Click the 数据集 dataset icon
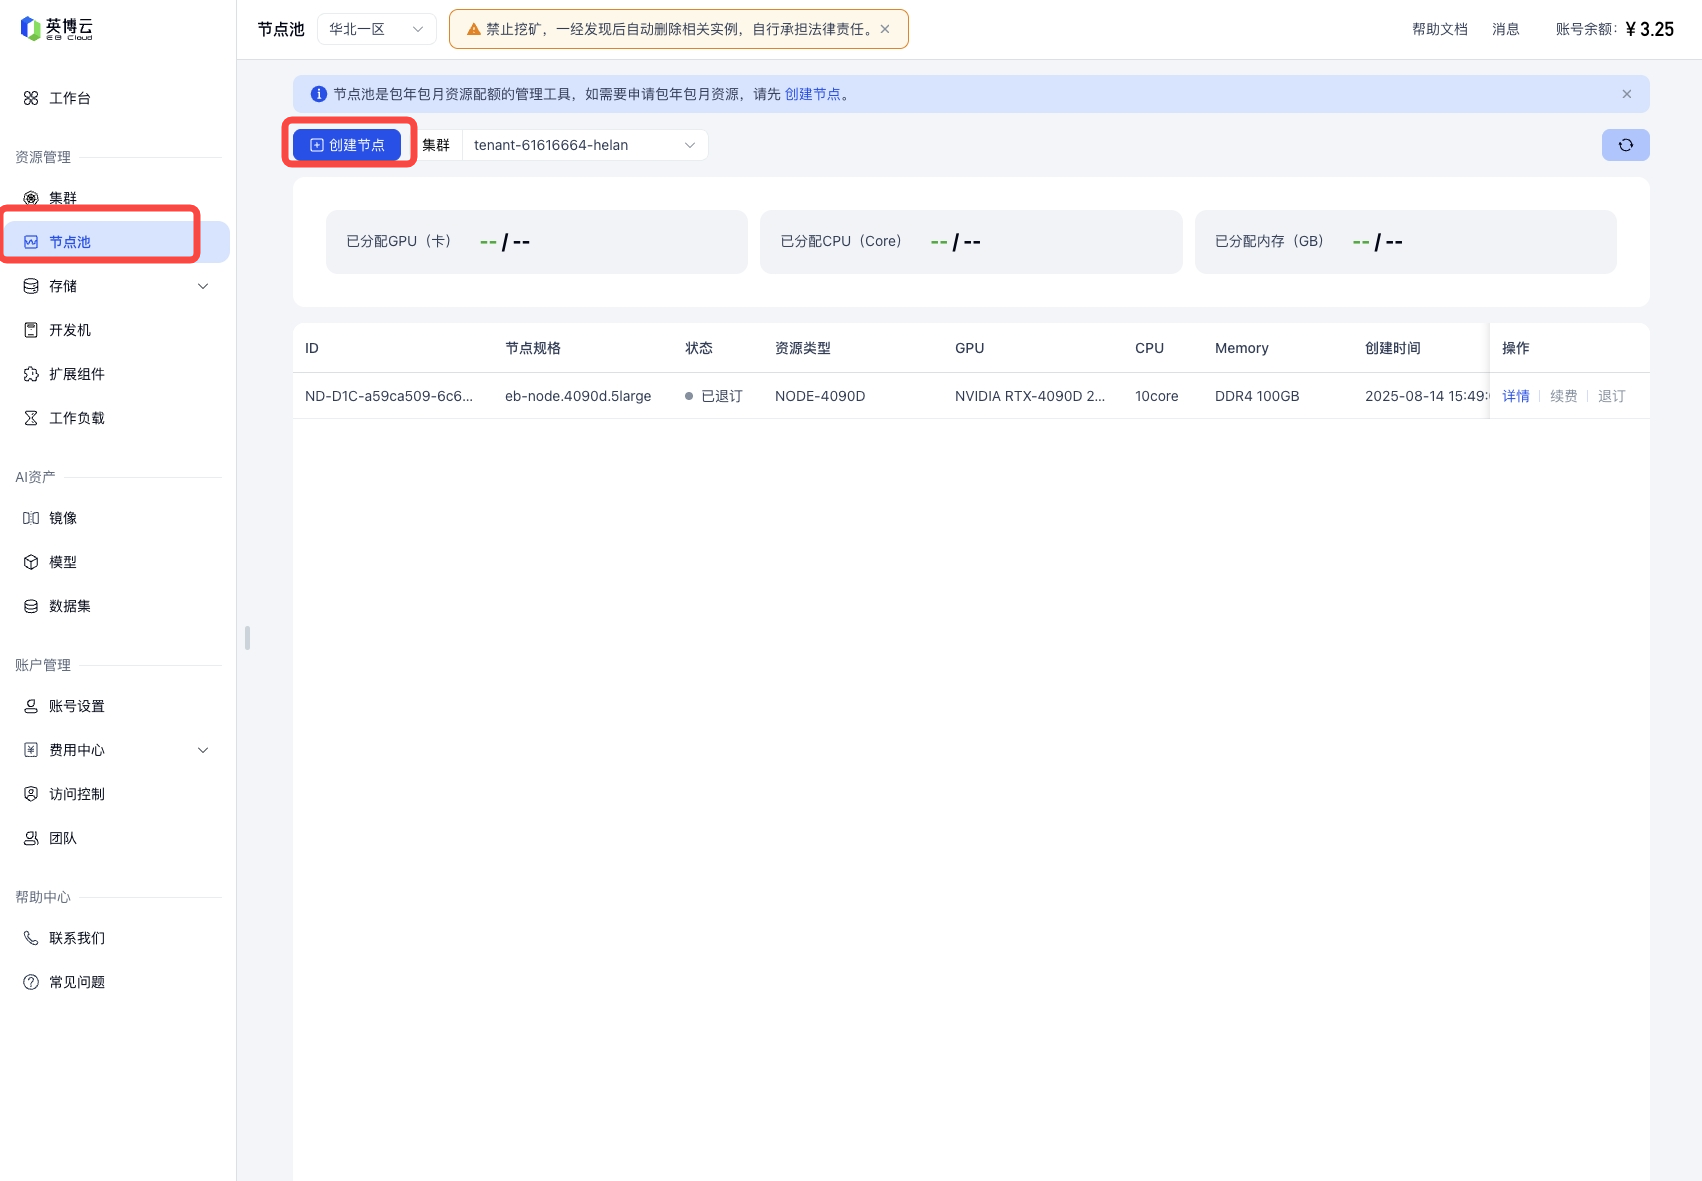The height and width of the screenshot is (1181, 1702). (31, 606)
